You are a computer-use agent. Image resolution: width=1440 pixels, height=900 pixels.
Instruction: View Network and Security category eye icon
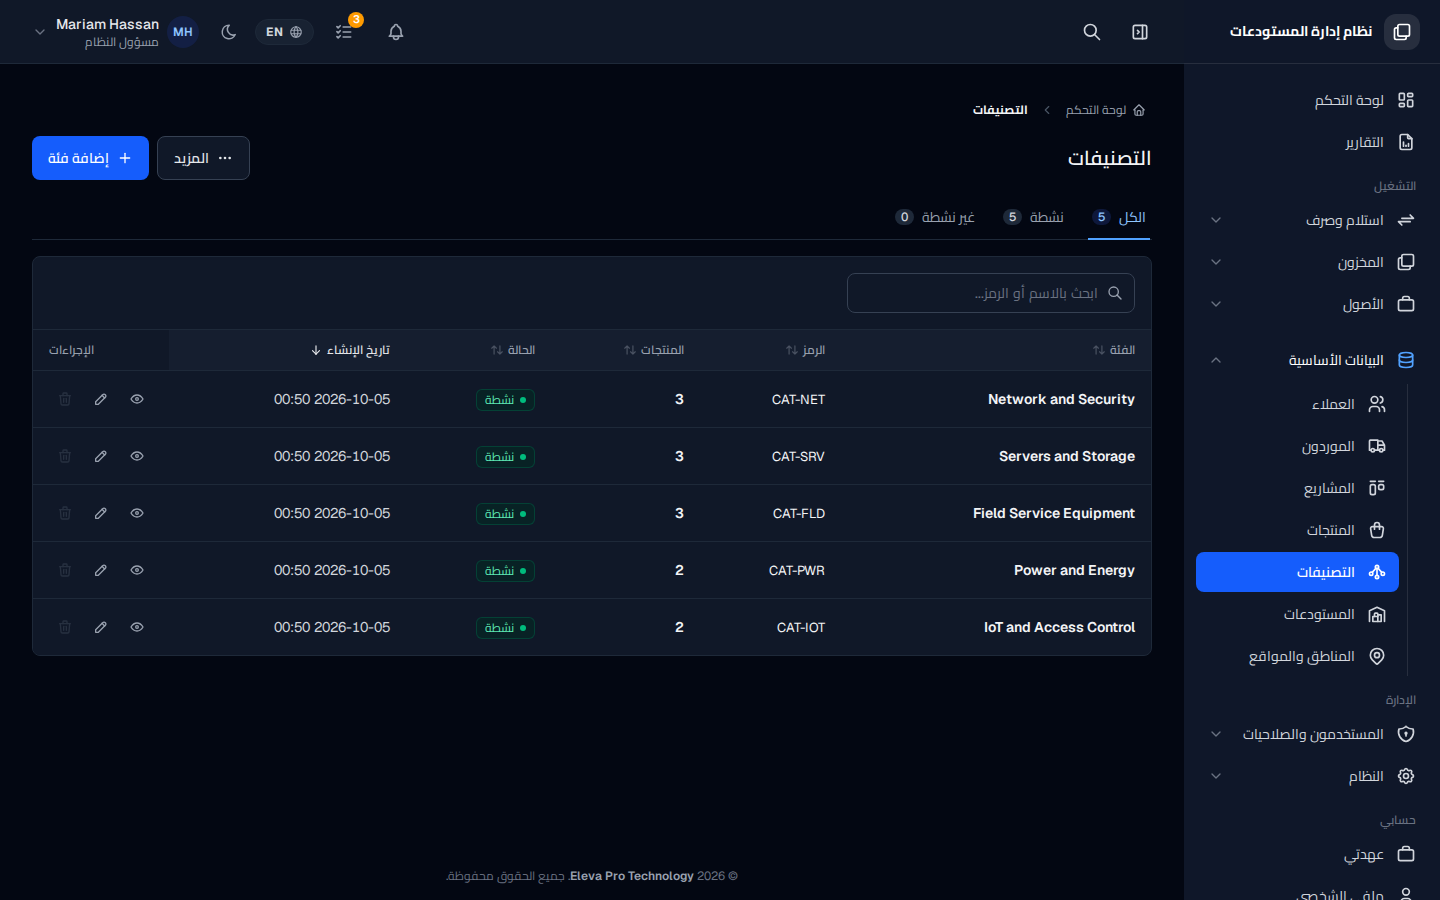tap(137, 399)
